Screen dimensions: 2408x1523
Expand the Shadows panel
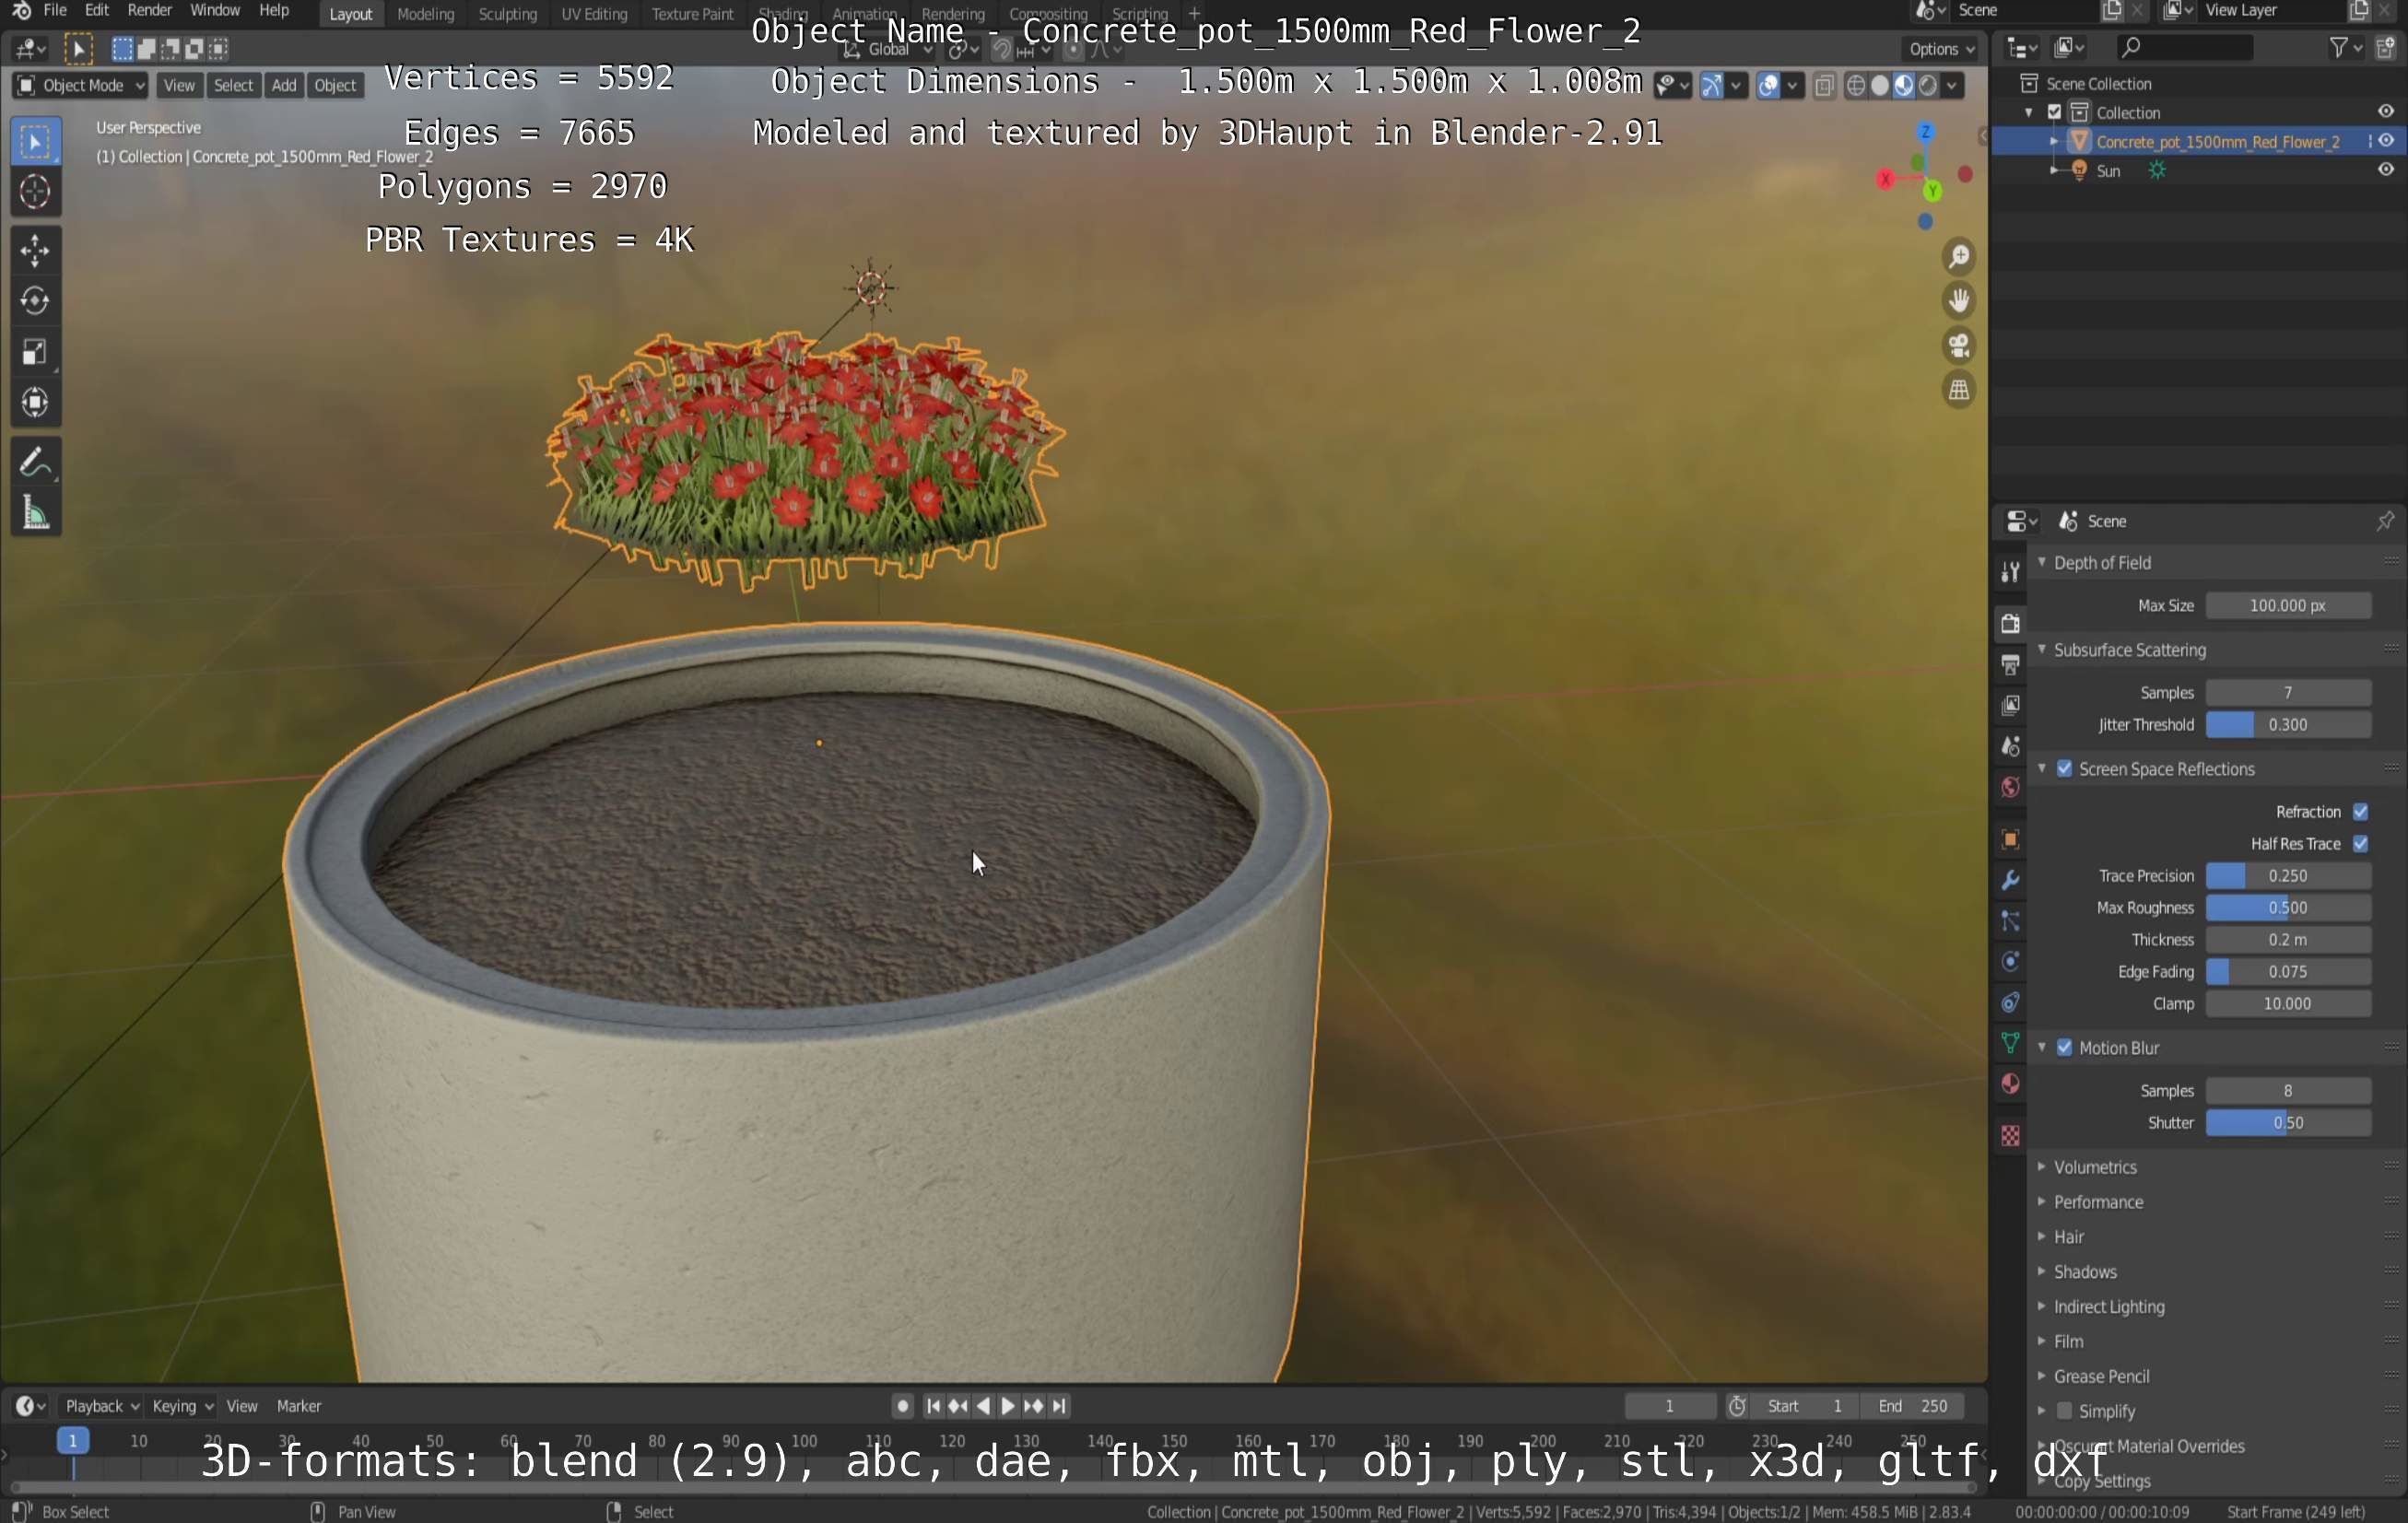2085,1272
